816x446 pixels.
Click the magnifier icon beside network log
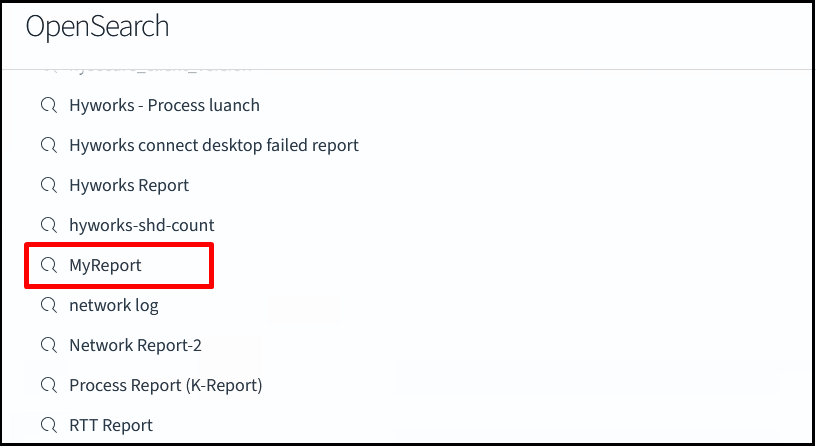48,305
